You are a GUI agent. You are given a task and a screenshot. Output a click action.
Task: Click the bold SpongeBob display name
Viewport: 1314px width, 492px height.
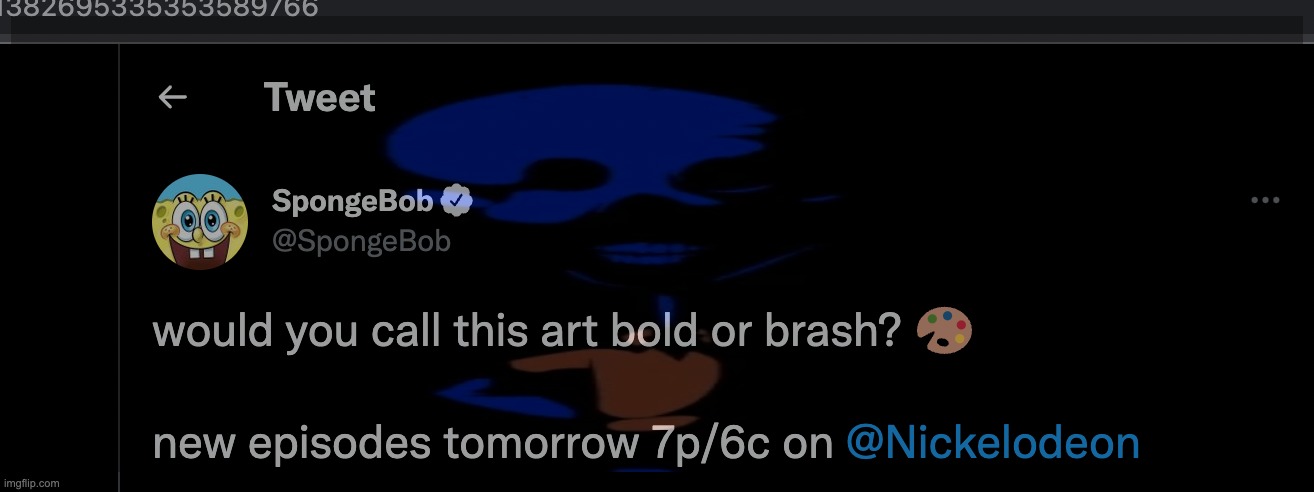coord(352,202)
